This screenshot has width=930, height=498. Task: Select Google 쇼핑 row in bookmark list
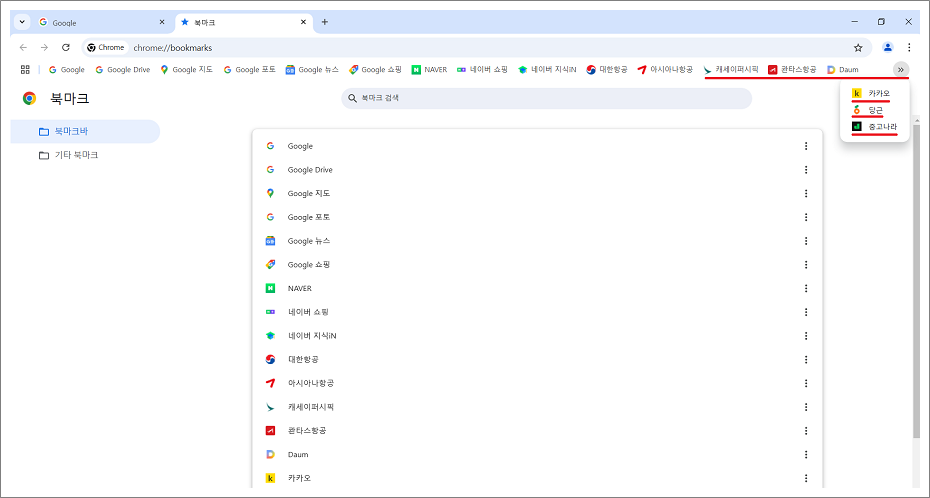tap(537, 264)
